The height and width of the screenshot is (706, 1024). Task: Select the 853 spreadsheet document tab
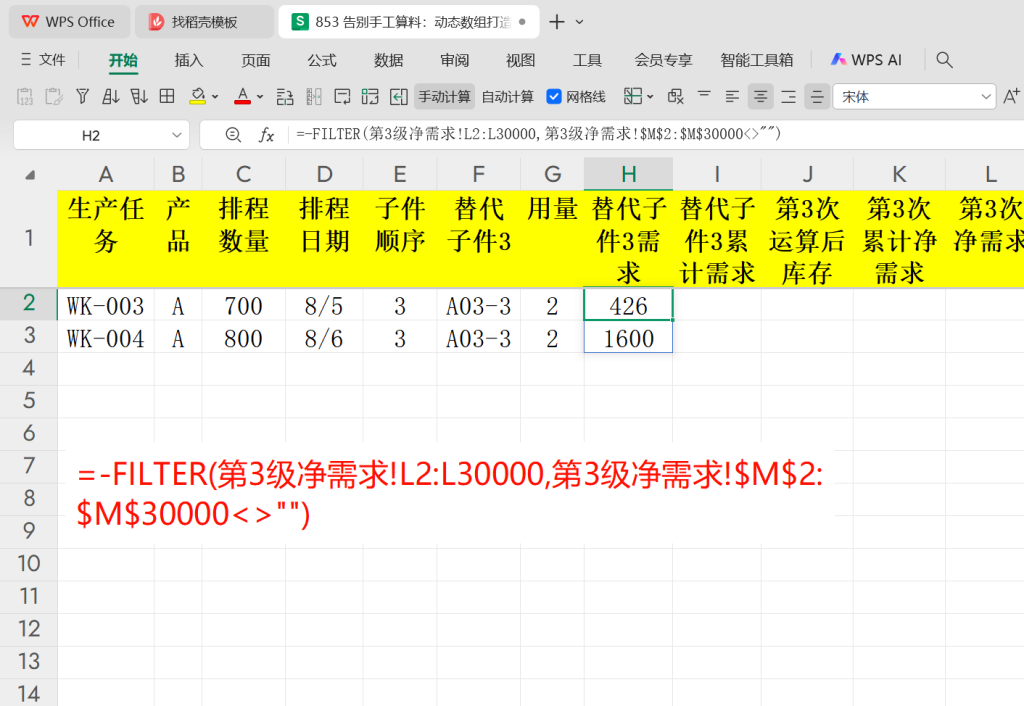(x=409, y=22)
